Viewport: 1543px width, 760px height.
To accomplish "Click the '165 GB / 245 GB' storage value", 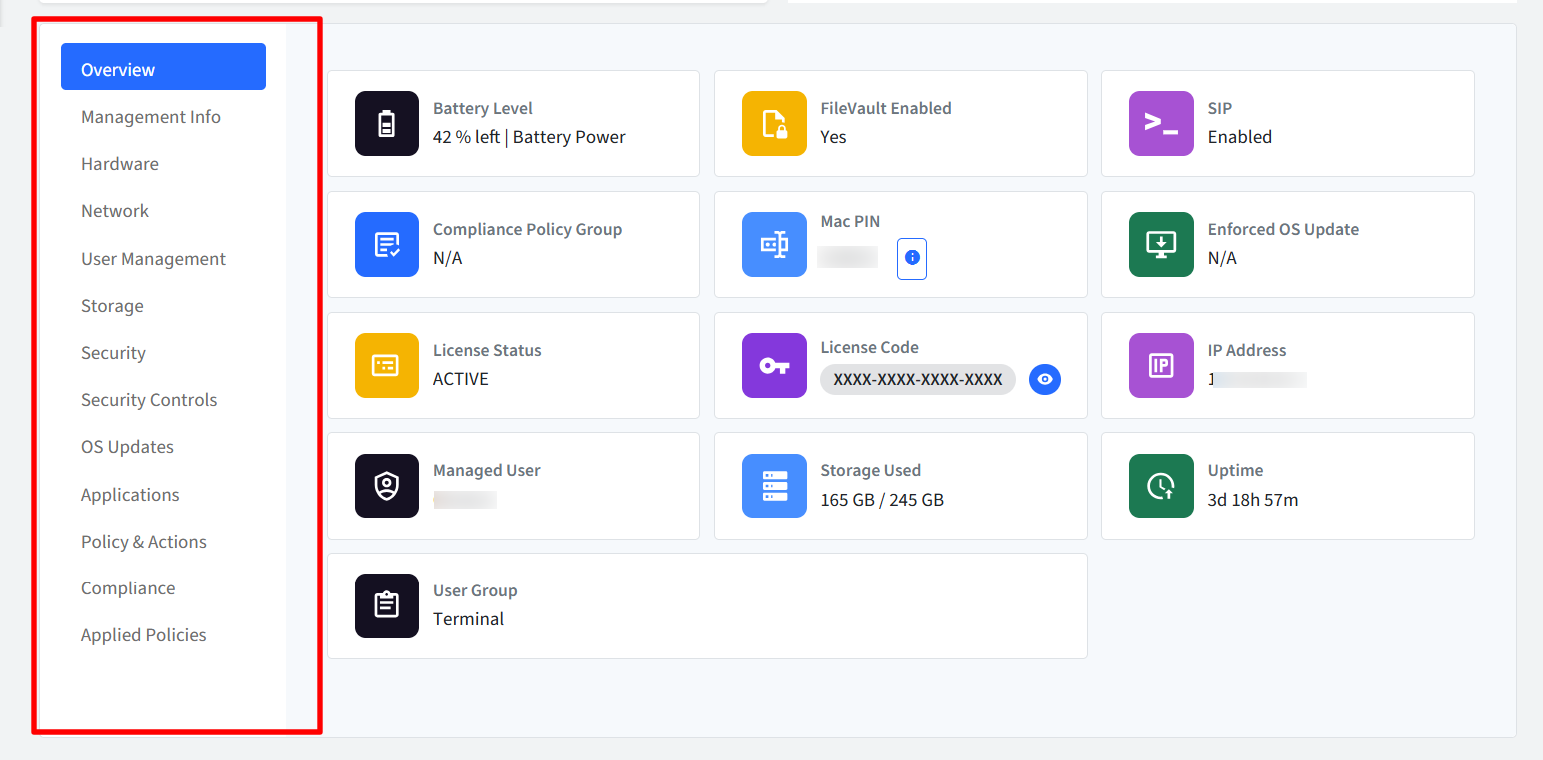I will click(x=882, y=499).
